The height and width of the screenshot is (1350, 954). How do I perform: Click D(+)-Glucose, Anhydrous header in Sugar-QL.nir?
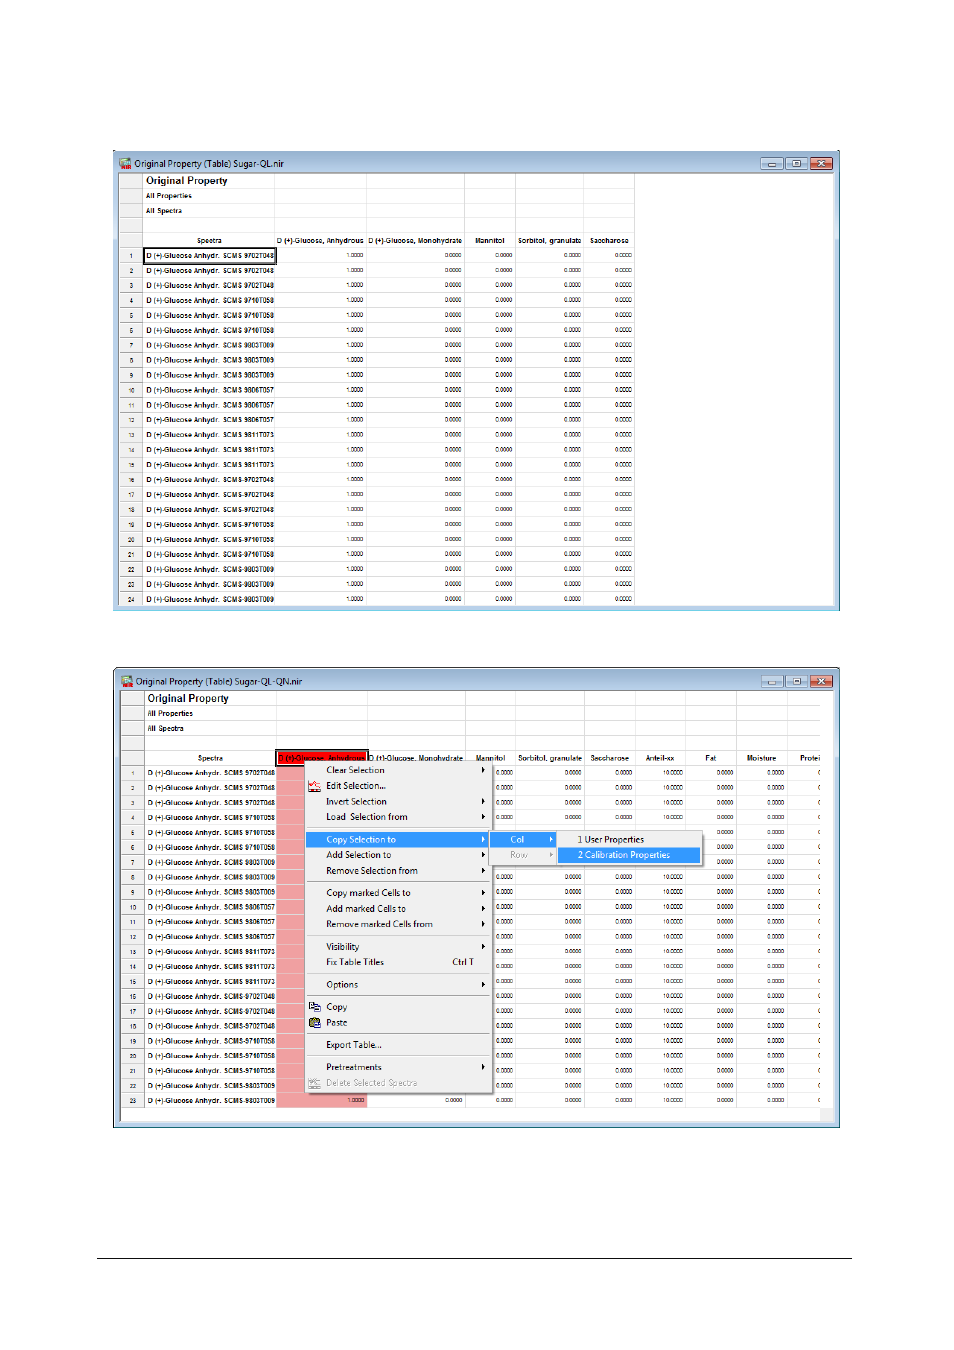320,240
